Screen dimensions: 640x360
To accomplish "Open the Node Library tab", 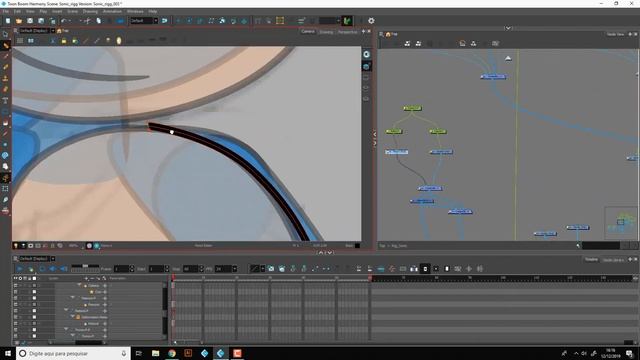I will pos(613,260).
